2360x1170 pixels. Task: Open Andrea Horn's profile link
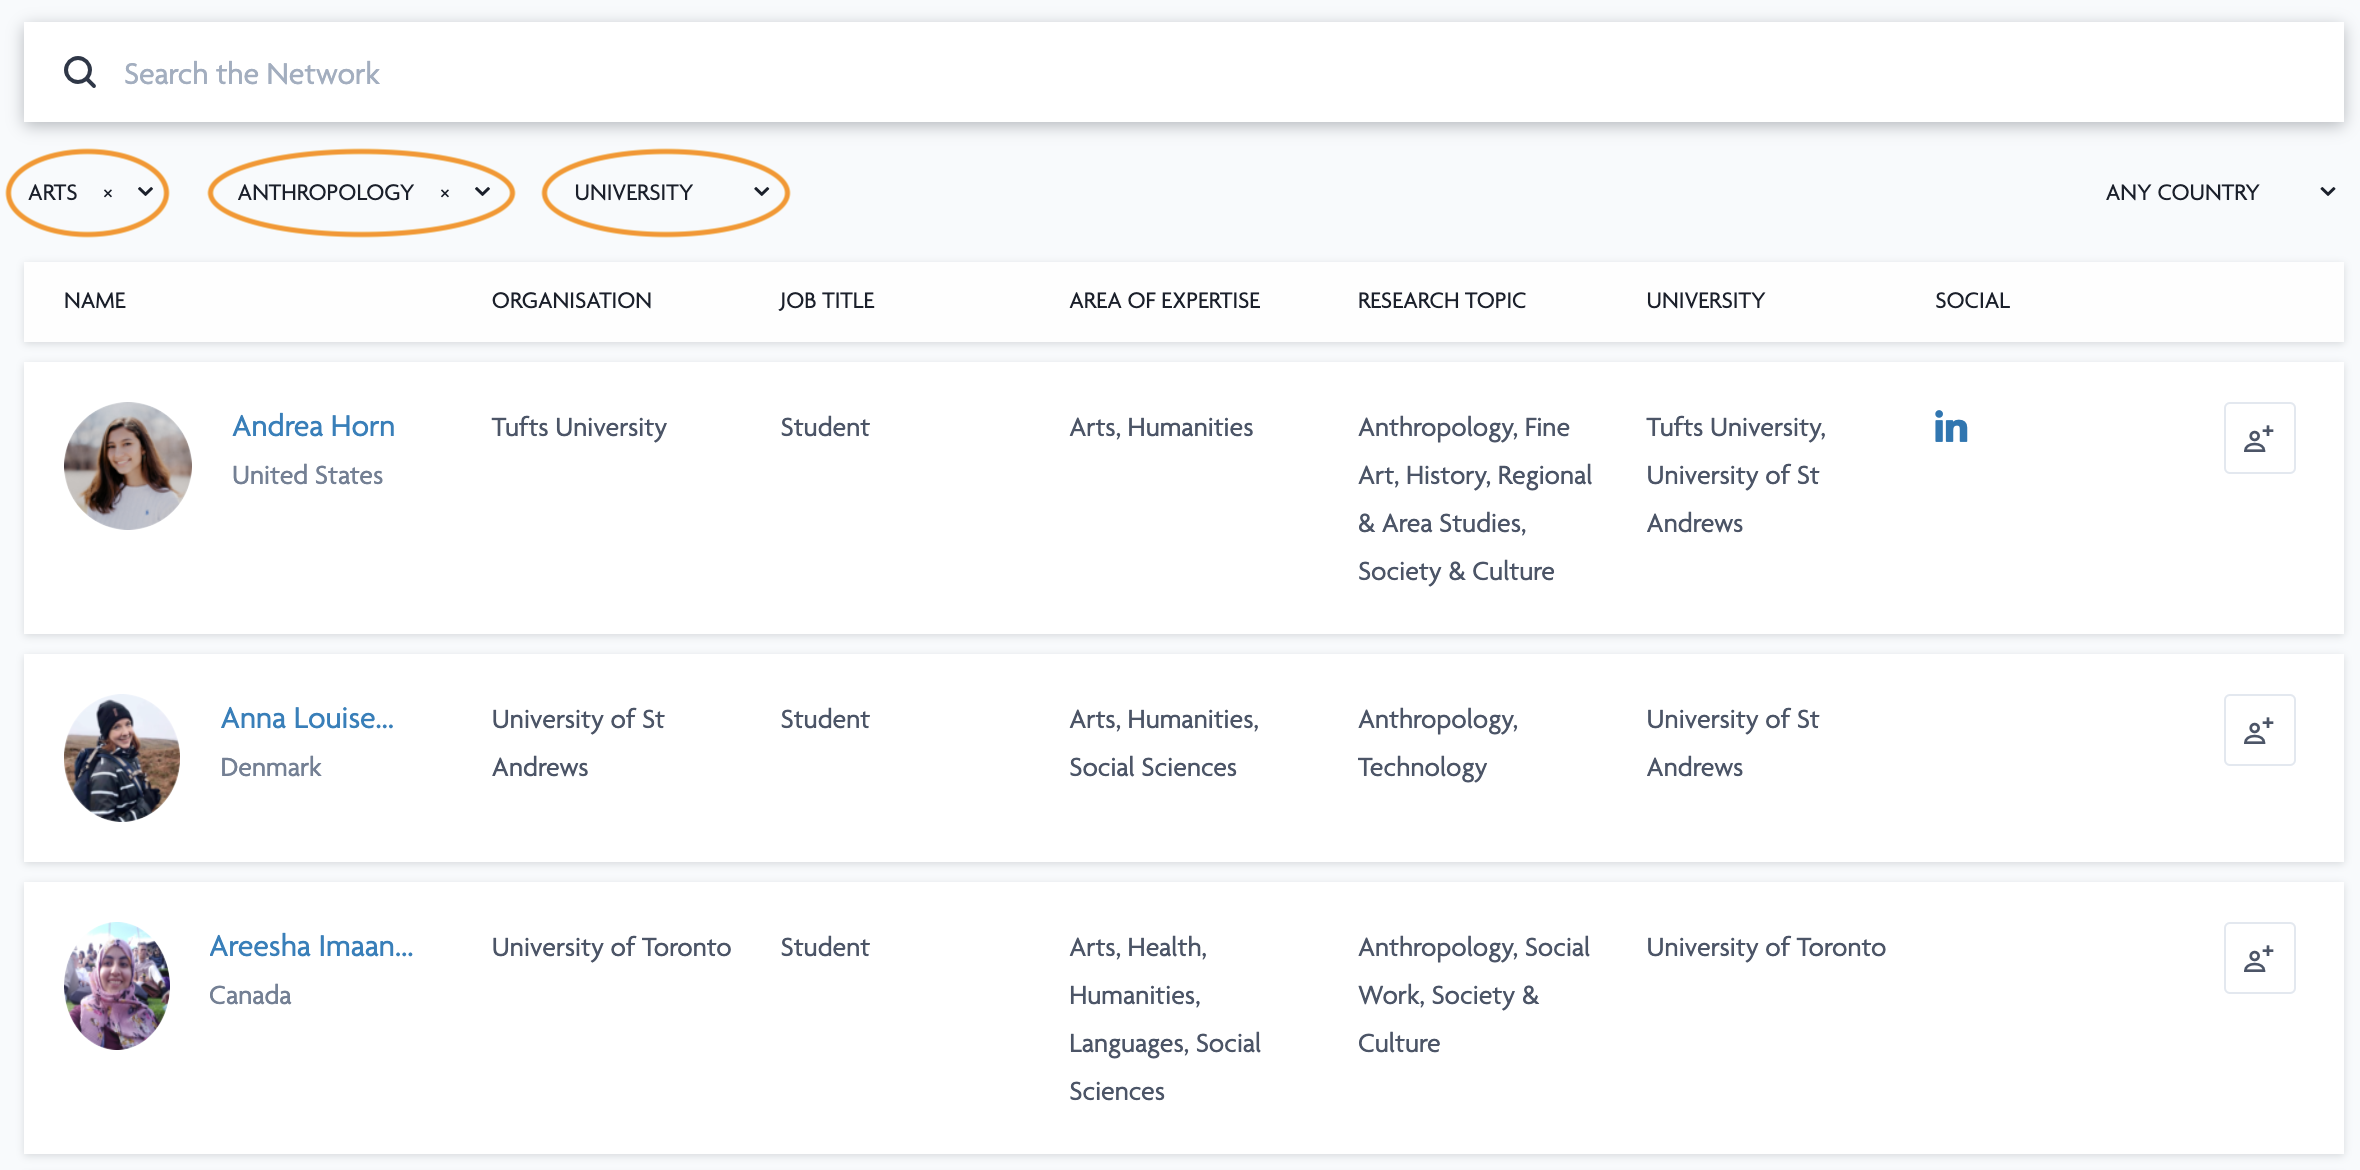313,426
